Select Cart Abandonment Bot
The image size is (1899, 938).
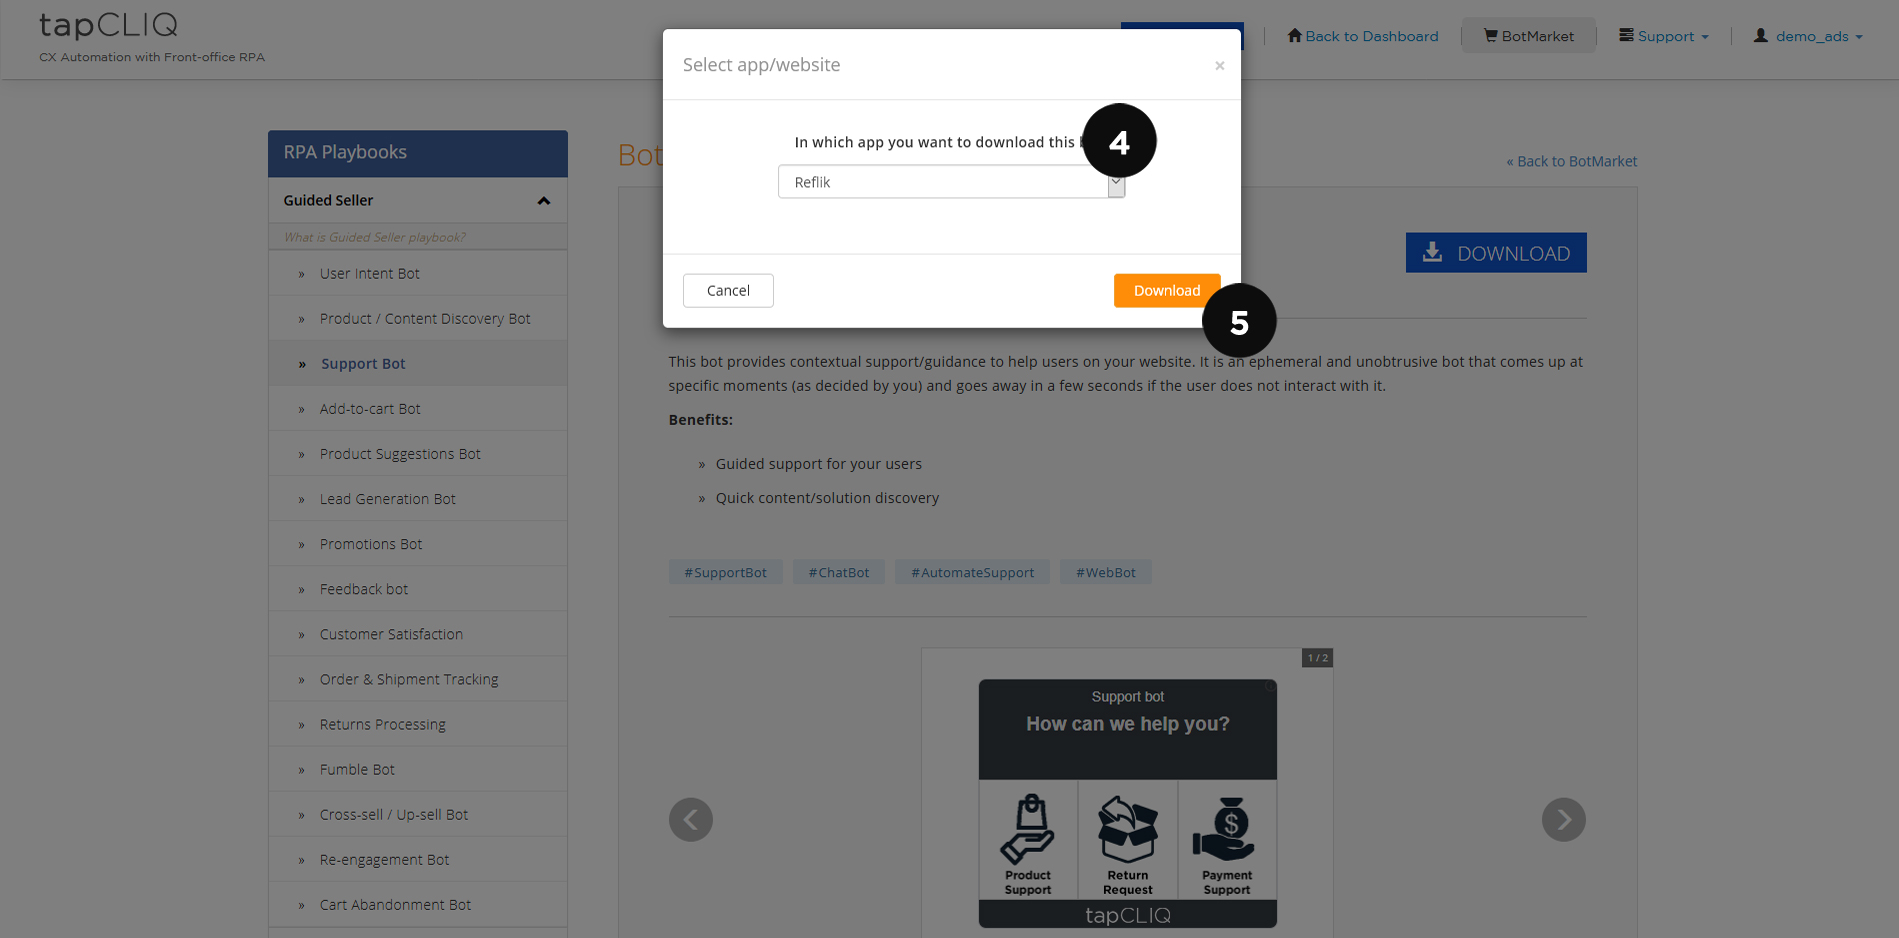tap(418, 904)
